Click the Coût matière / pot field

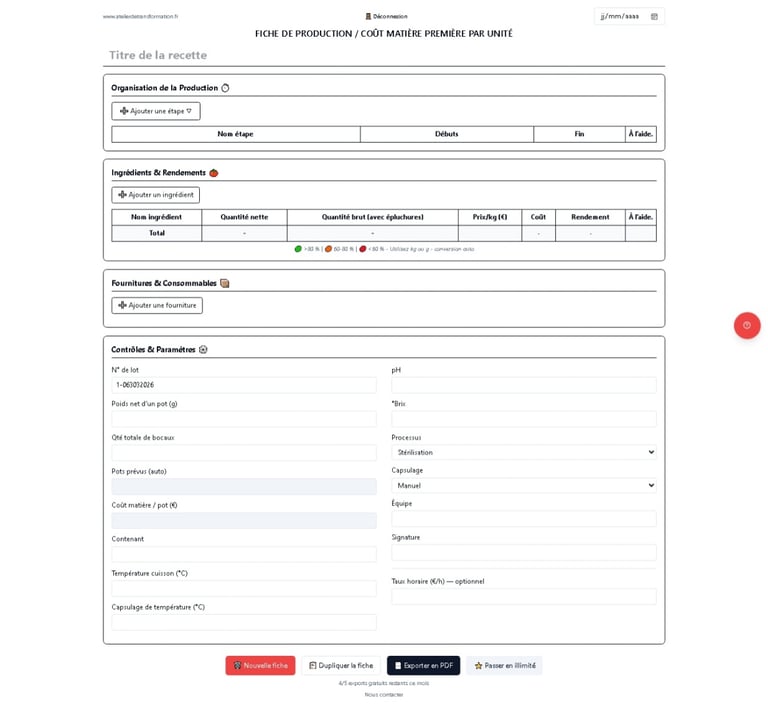[x=244, y=520]
